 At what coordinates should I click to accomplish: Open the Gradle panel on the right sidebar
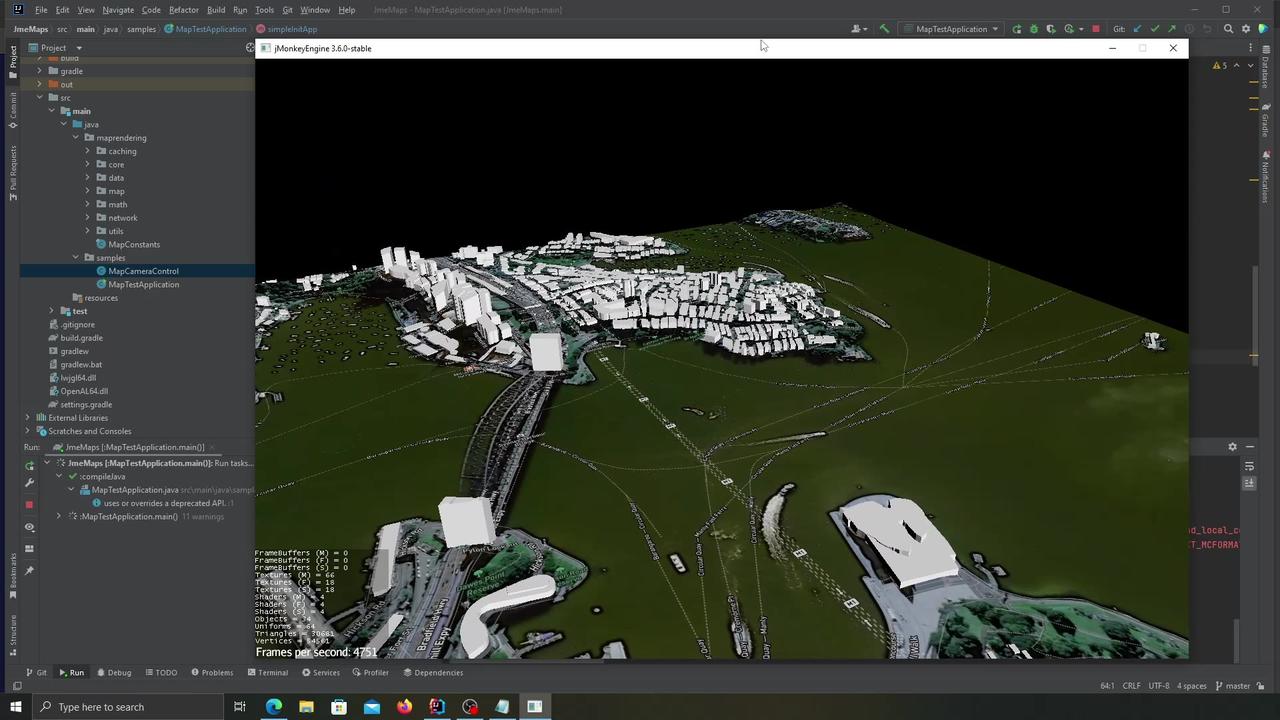point(1264,121)
